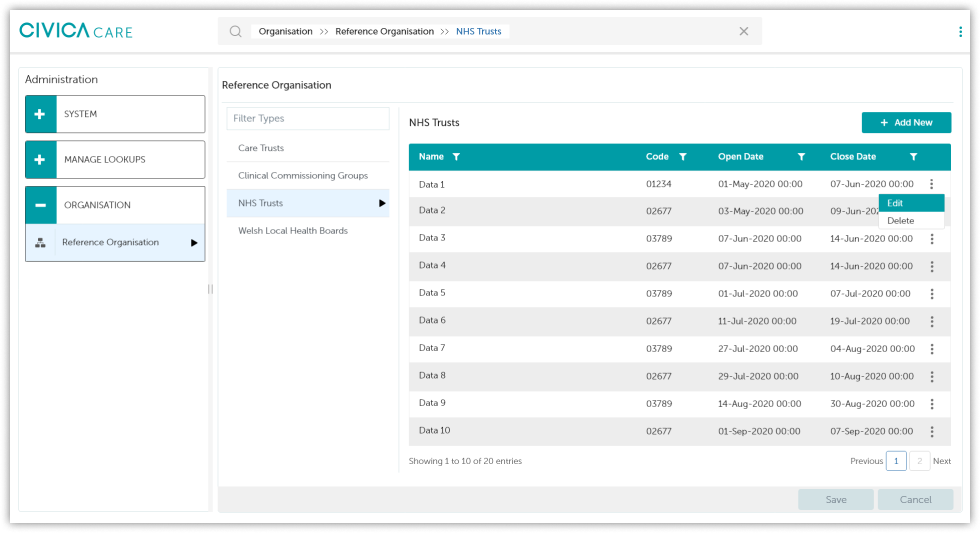Select Reference Organisation in the sidebar
This screenshot has width=980, height=533.
coord(115,242)
